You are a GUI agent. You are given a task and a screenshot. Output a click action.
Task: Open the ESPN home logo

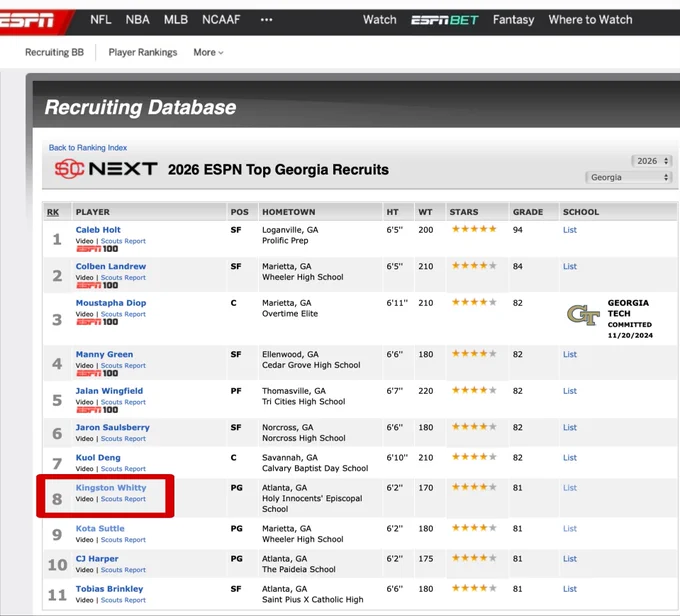pyautogui.click(x=27, y=20)
